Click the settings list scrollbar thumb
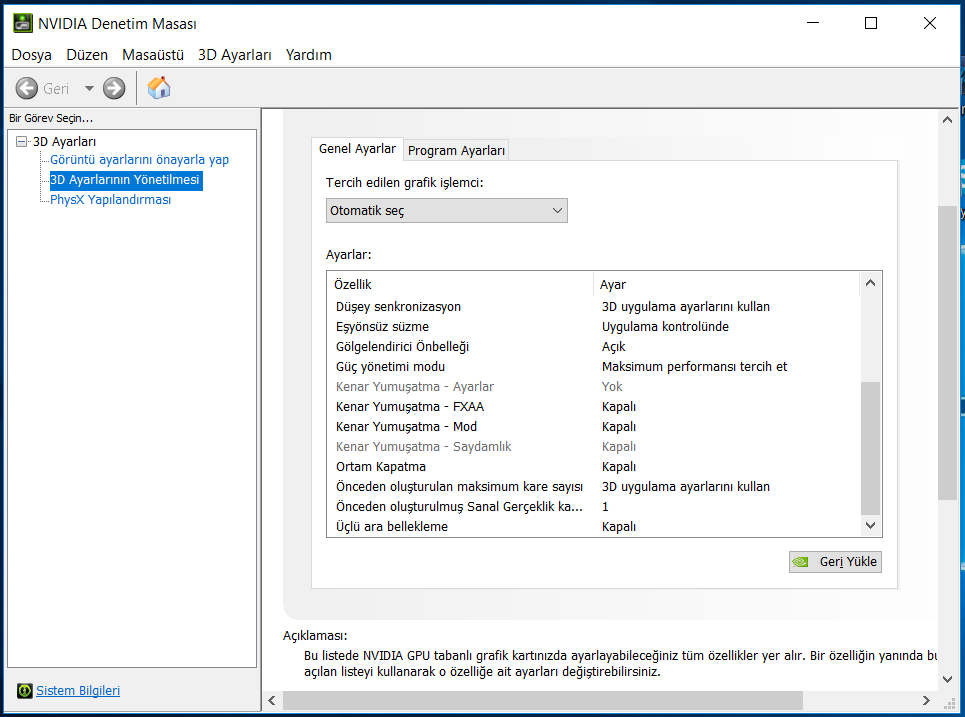 870,448
